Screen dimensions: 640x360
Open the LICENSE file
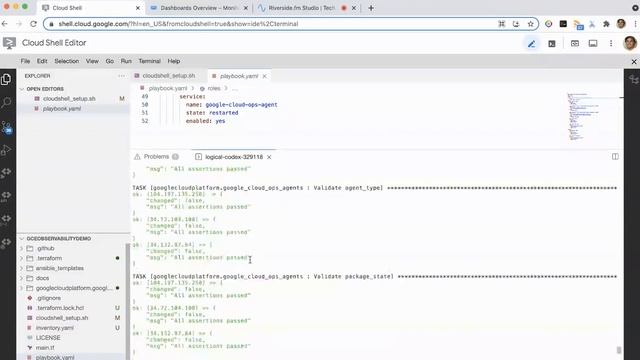(48, 338)
